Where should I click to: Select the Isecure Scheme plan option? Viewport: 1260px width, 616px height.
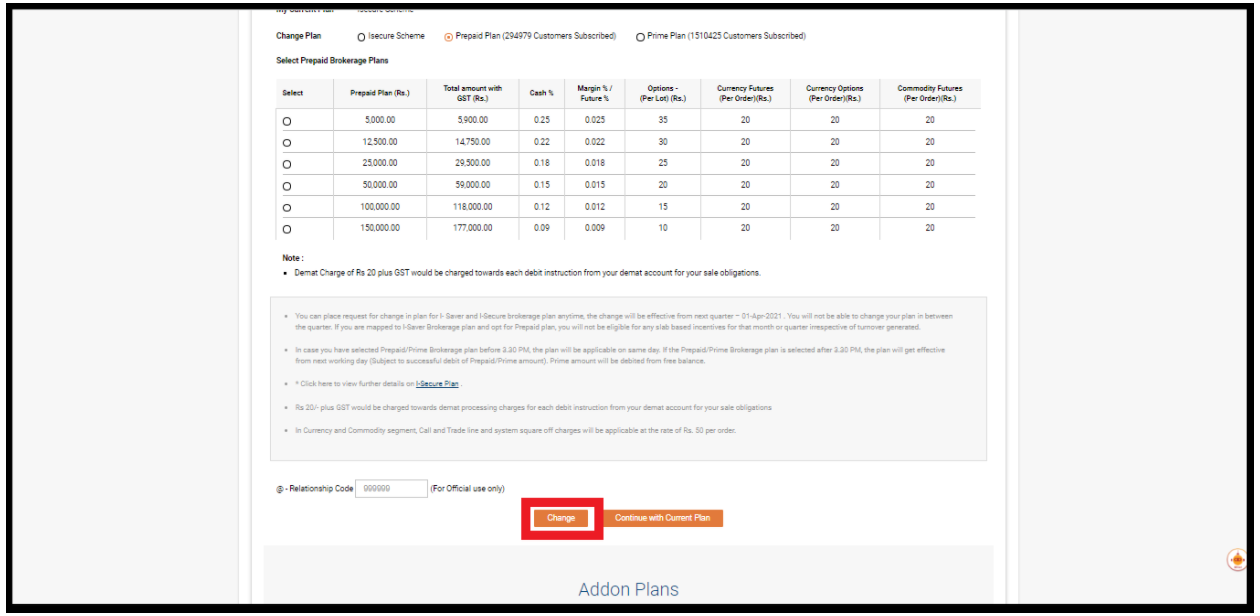[x=361, y=37]
